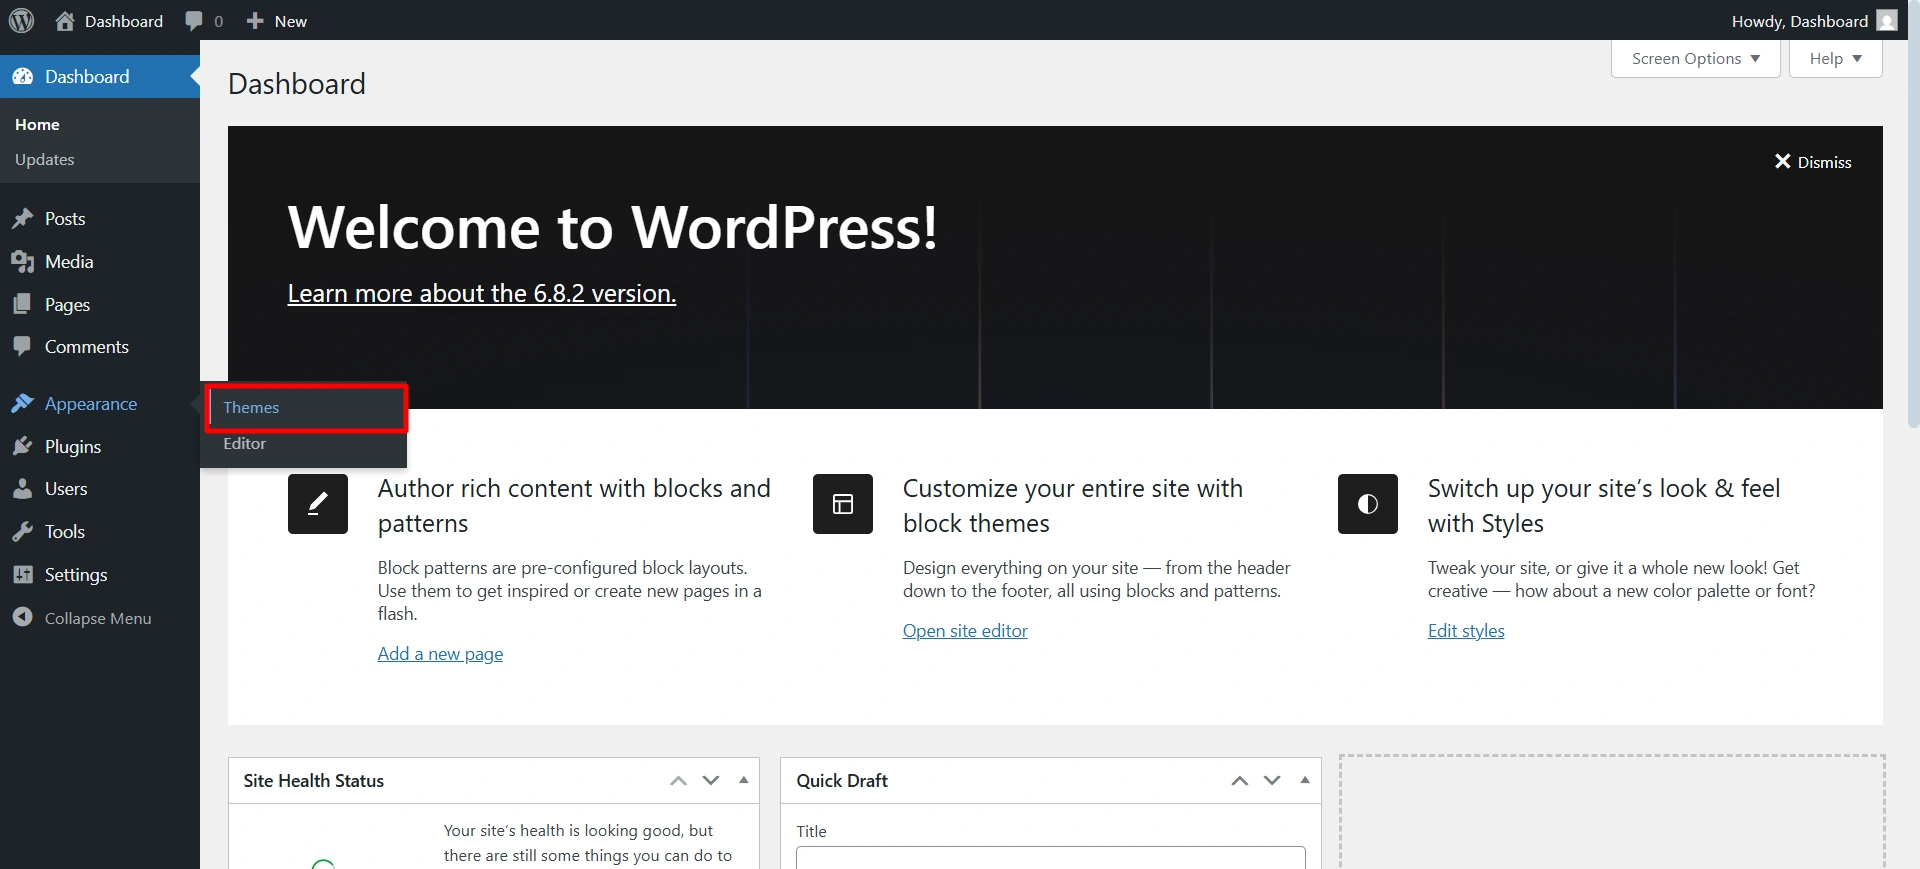This screenshot has width=1920, height=869.
Task: Click the layout icon beside Customize your entire site
Action: [x=843, y=504]
